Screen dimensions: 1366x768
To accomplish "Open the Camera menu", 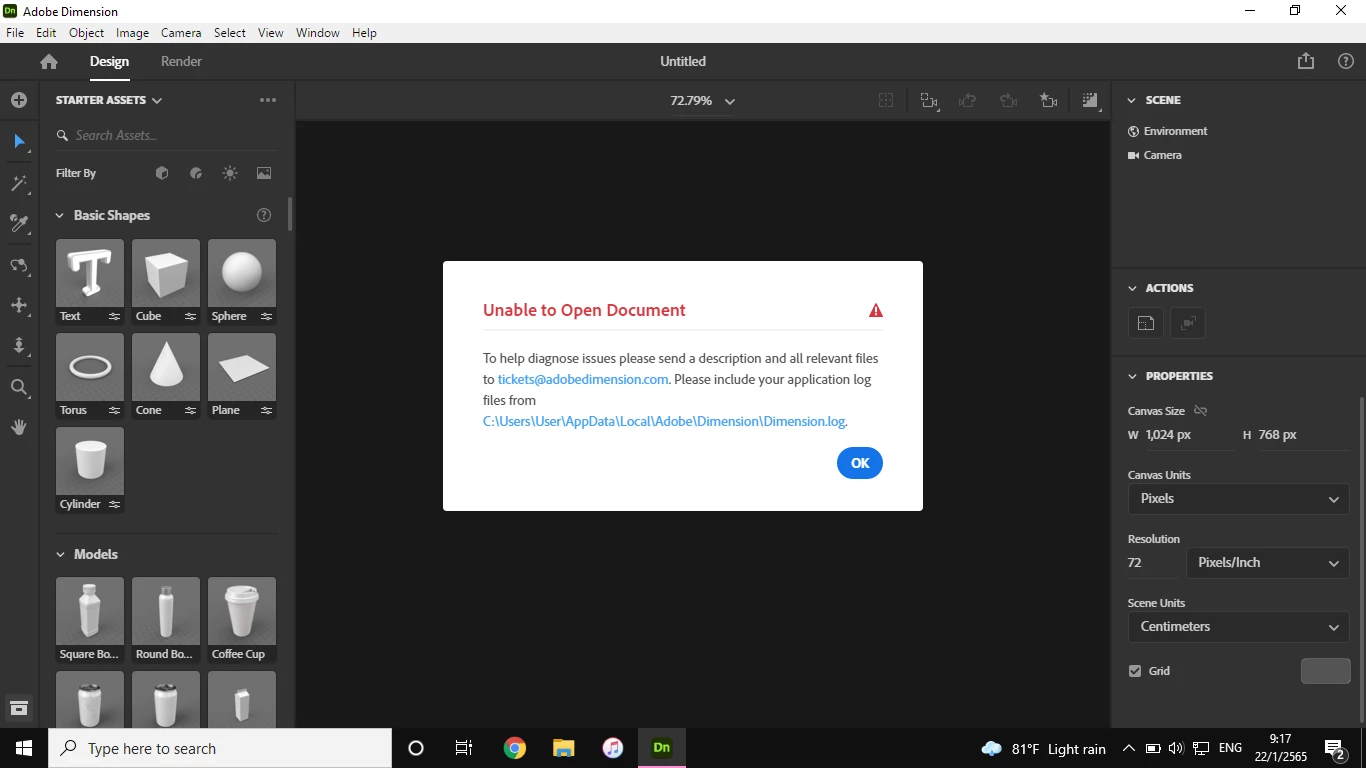I will 181,33.
